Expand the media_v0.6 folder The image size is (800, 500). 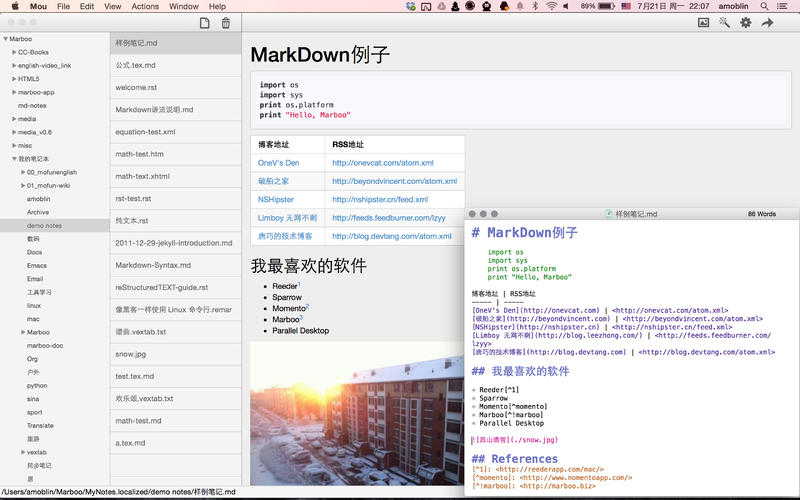click(14, 132)
